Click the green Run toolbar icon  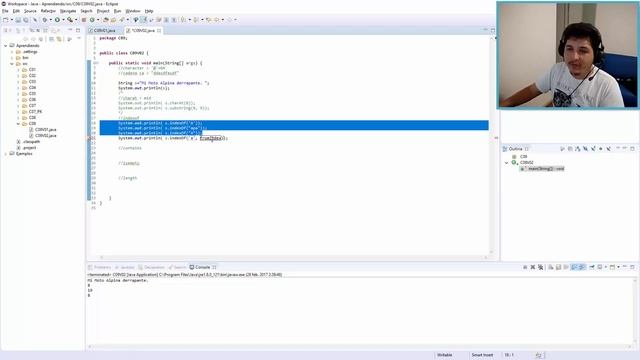pyautogui.click(x=57, y=20)
